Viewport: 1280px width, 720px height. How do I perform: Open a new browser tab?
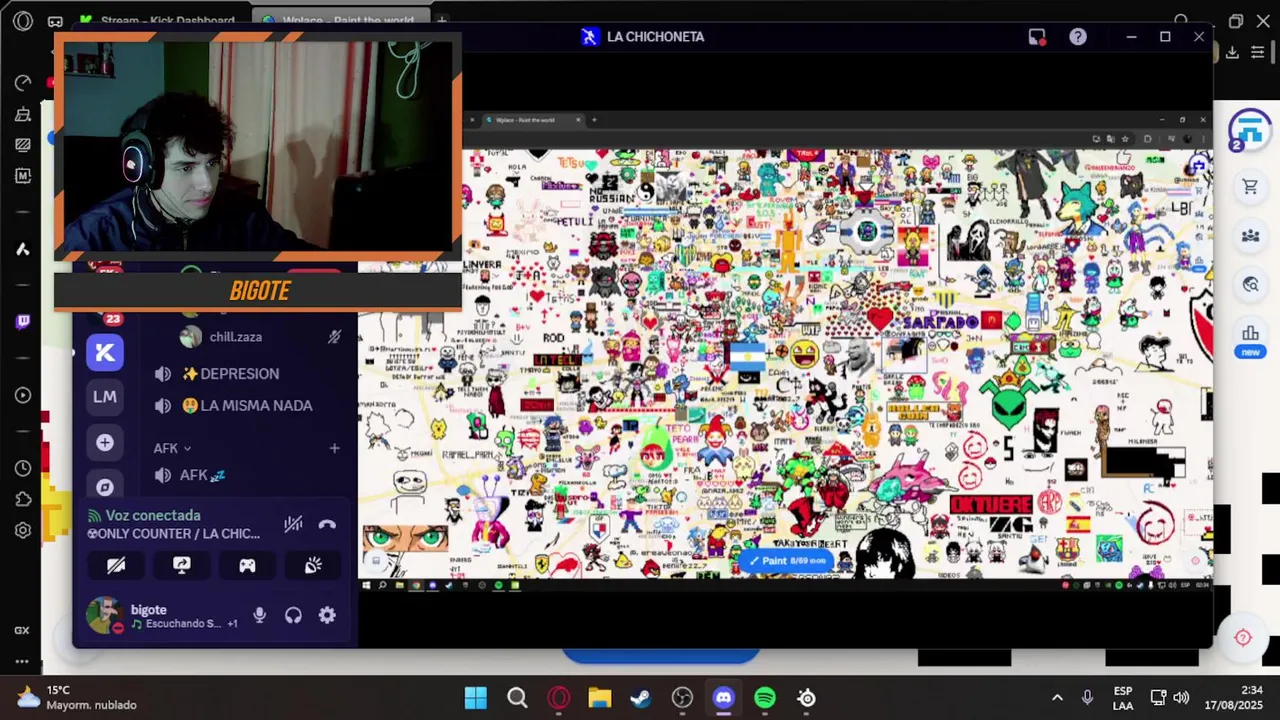441,20
